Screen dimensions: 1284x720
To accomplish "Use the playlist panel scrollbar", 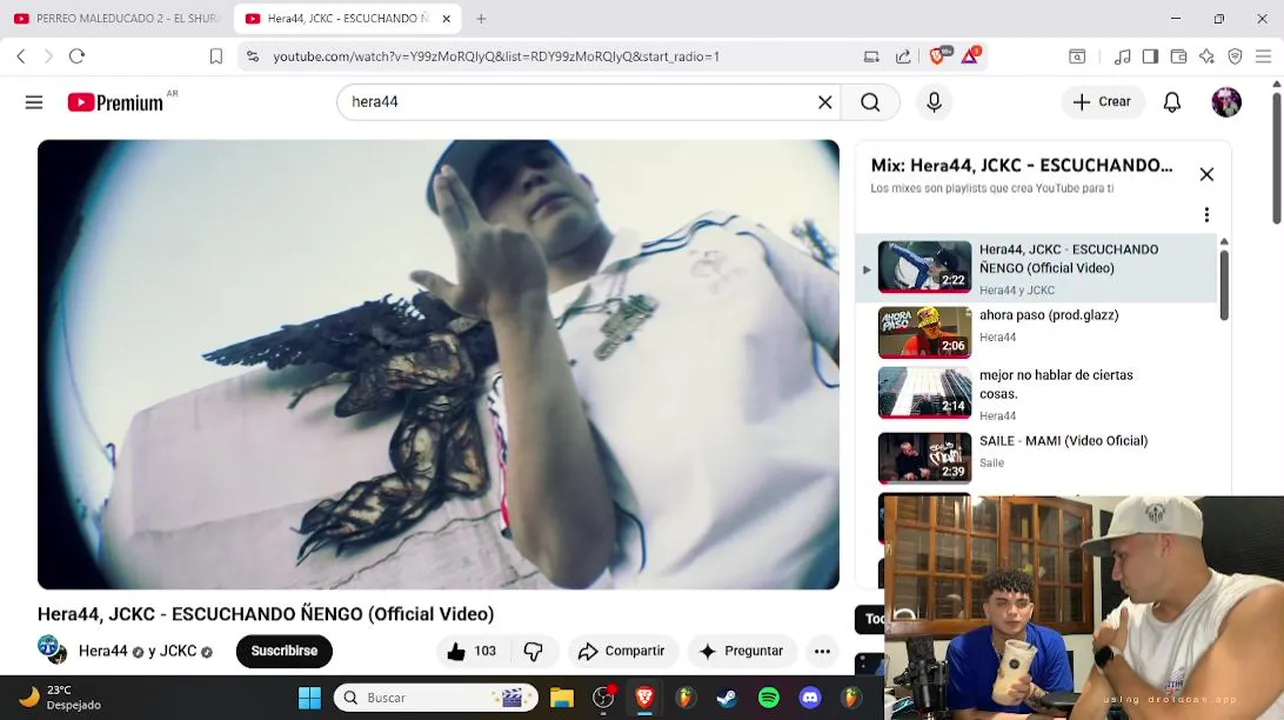I will [1223, 285].
